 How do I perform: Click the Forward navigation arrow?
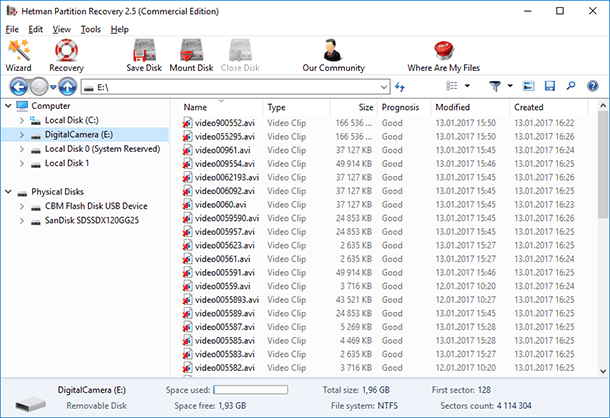pos(39,86)
